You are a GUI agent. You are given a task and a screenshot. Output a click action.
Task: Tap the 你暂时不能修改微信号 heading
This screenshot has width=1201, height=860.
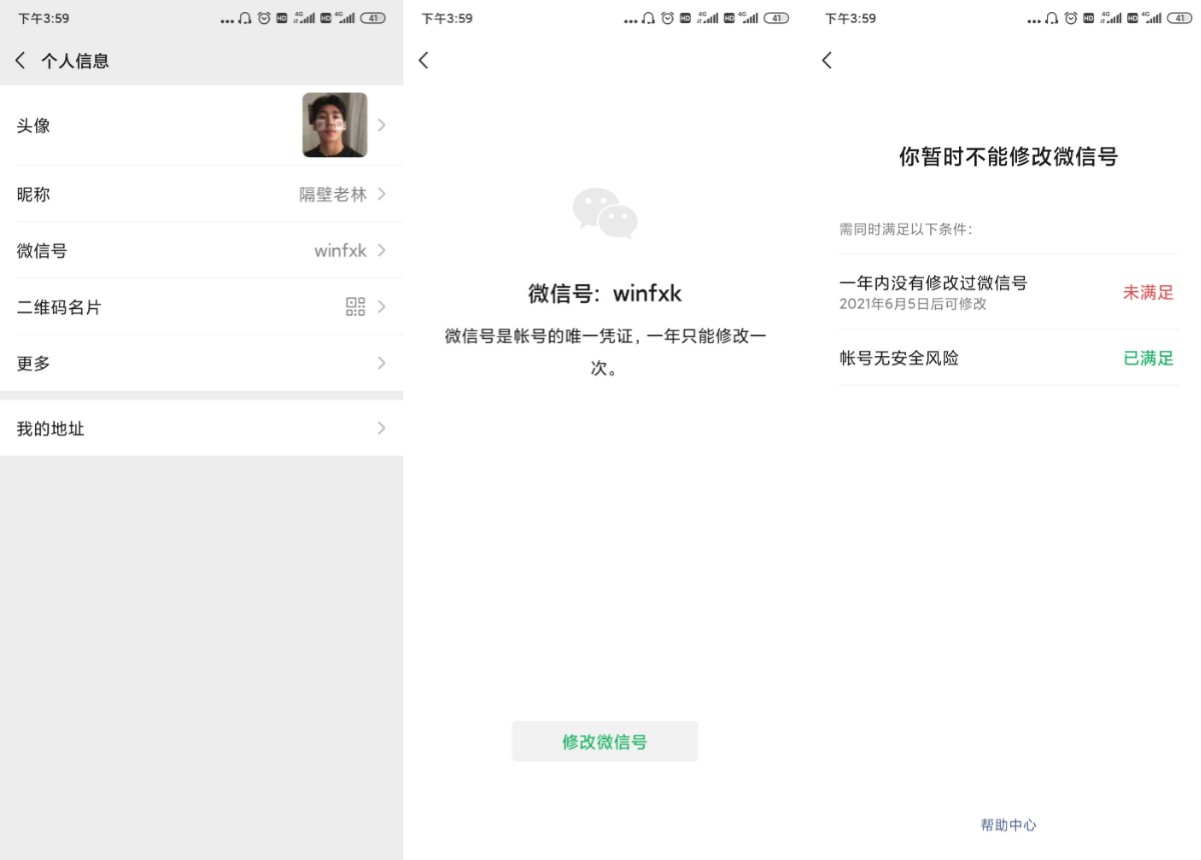[x=1008, y=156]
